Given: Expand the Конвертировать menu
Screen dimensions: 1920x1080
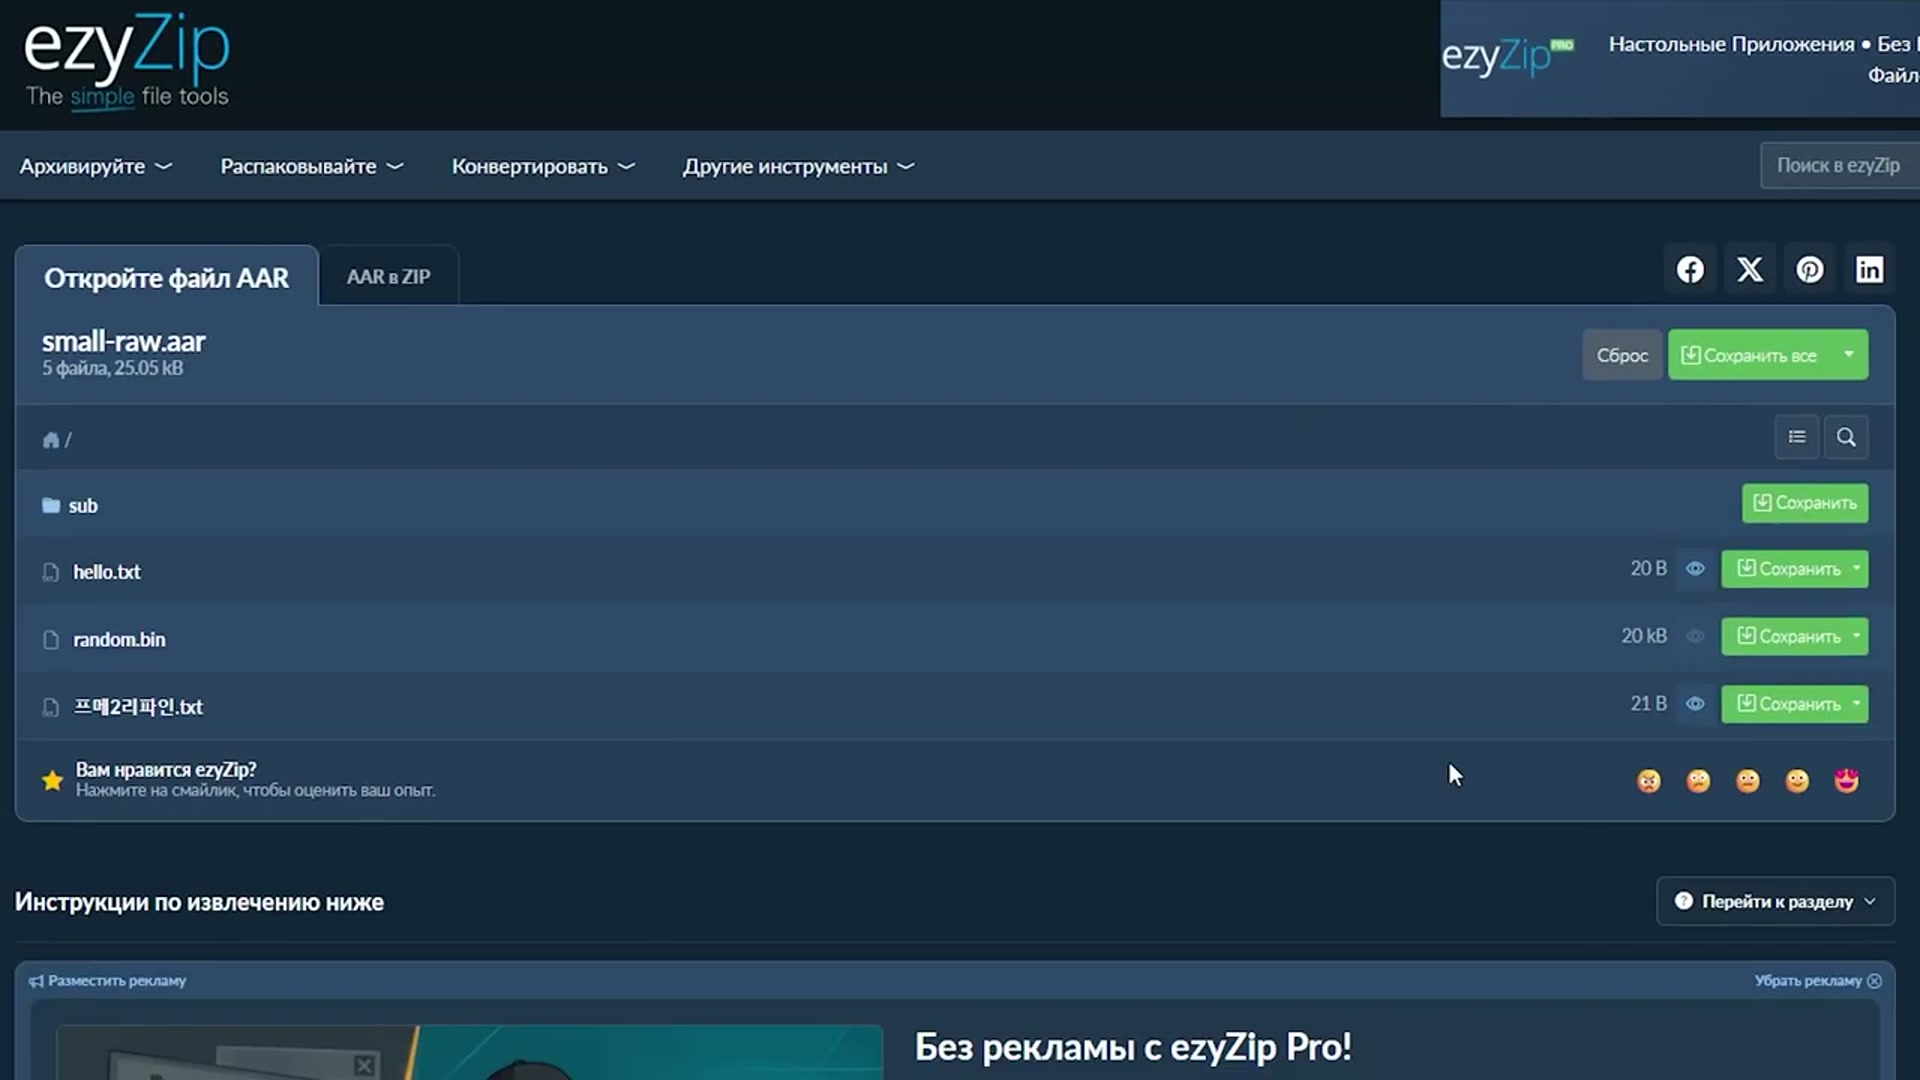Looking at the screenshot, I should point(543,166).
